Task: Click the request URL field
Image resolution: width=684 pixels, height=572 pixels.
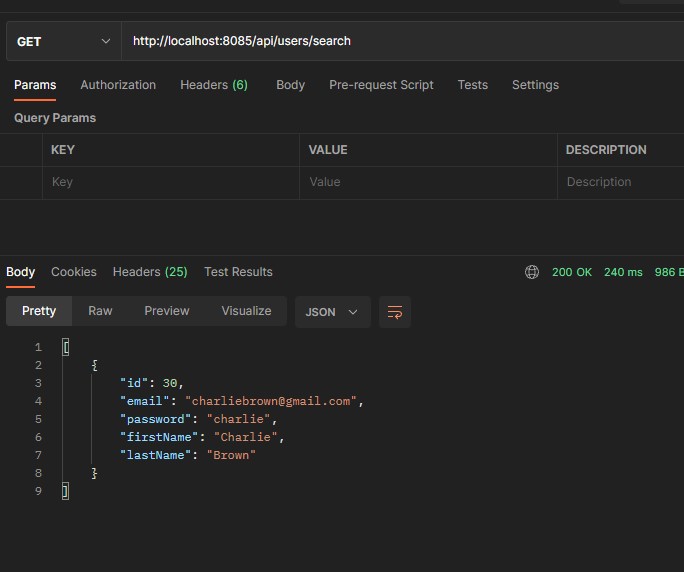Action: (x=400, y=41)
